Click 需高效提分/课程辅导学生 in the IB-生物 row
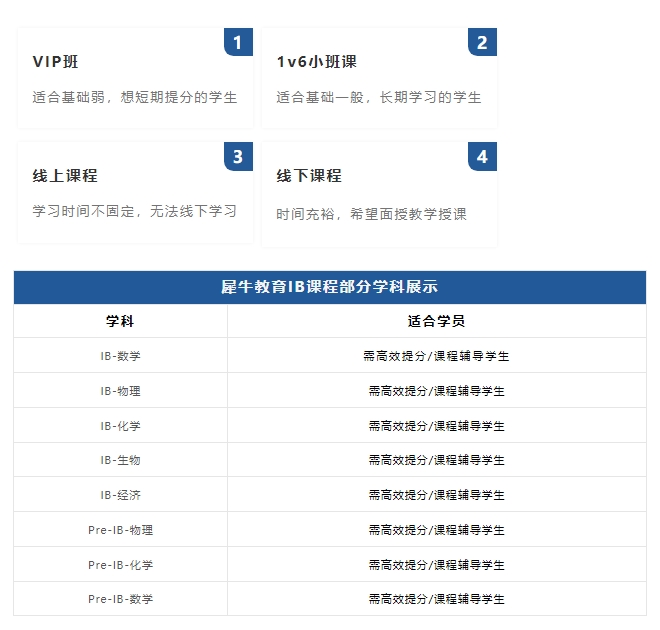The height and width of the screenshot is (630, 660). pyautogui.click(x=436, y=460)
